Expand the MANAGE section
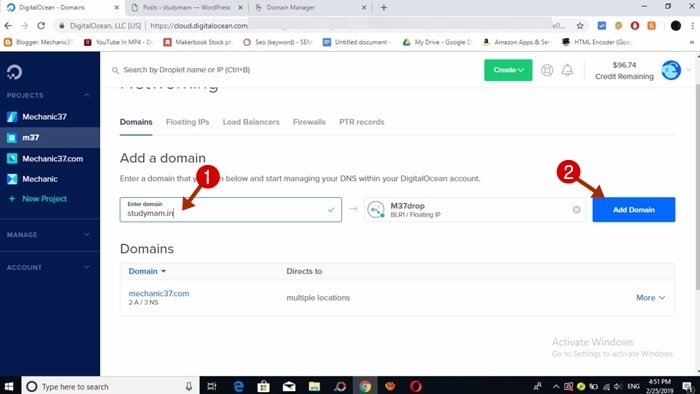The image size is (700, 394). click(87, 235)
